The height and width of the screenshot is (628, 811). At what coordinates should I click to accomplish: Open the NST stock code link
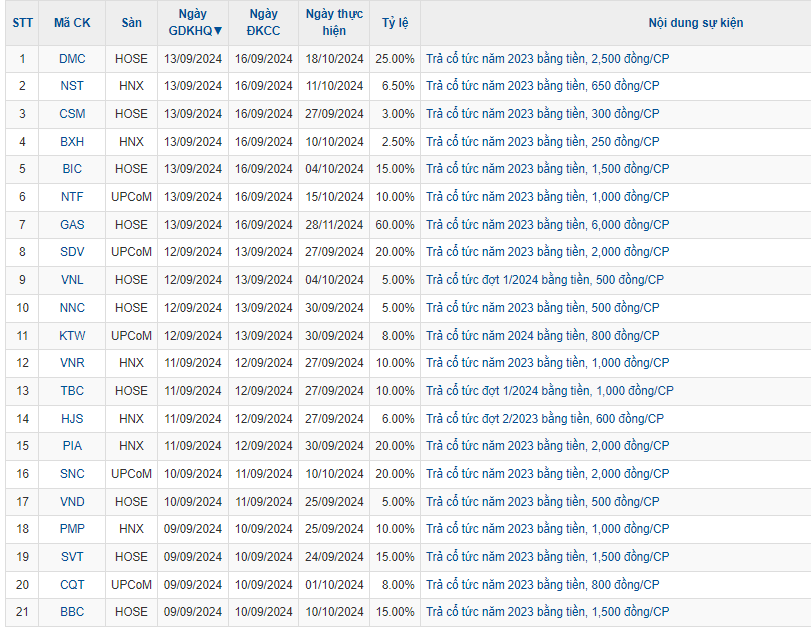[x=72, y=86]
